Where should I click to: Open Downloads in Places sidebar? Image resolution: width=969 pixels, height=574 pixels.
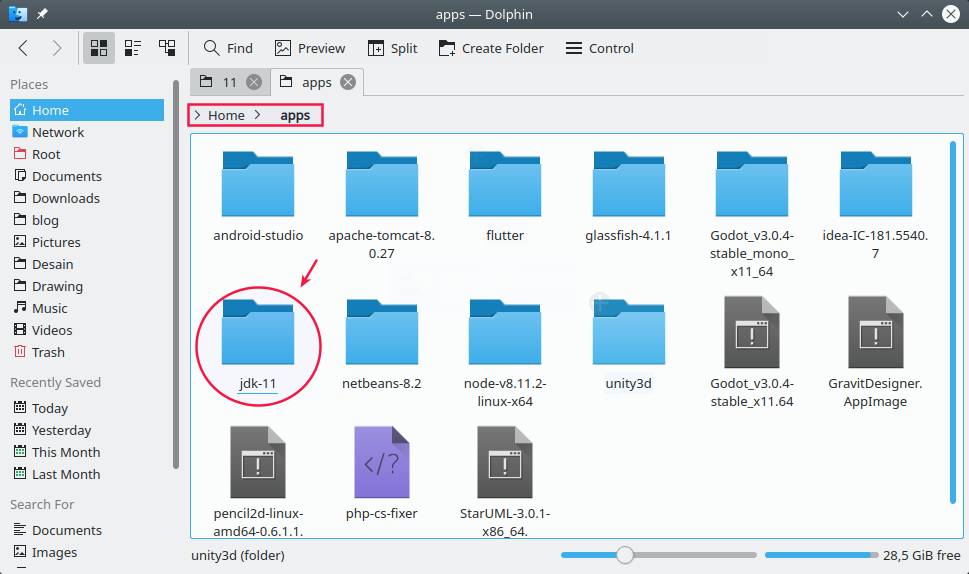66,198
